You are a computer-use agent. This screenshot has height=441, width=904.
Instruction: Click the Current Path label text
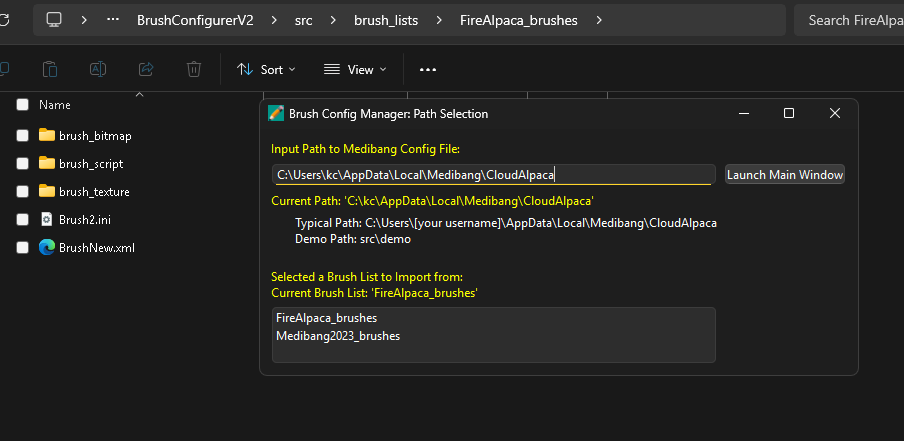pyautogui.click(x=432, y=201)
